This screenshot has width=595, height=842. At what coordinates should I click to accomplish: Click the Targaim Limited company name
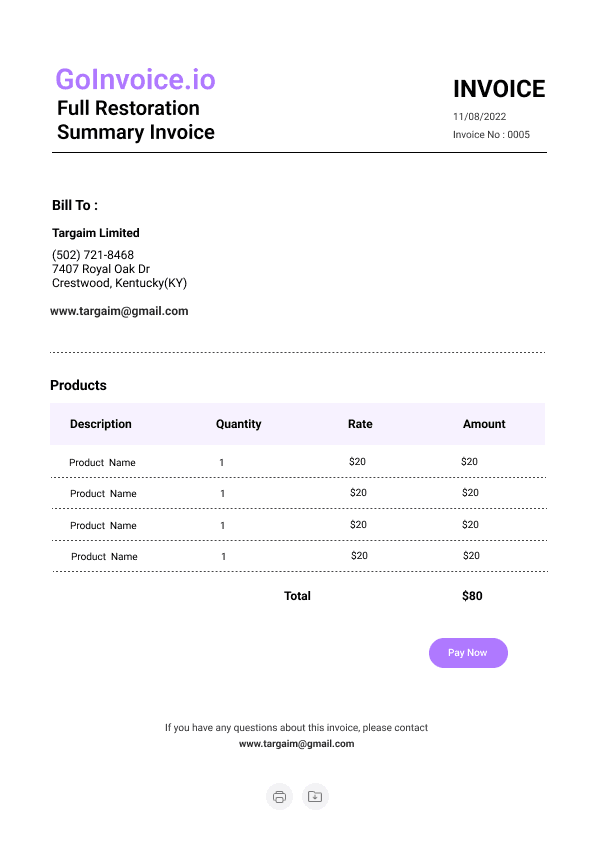tap(96, 233)
